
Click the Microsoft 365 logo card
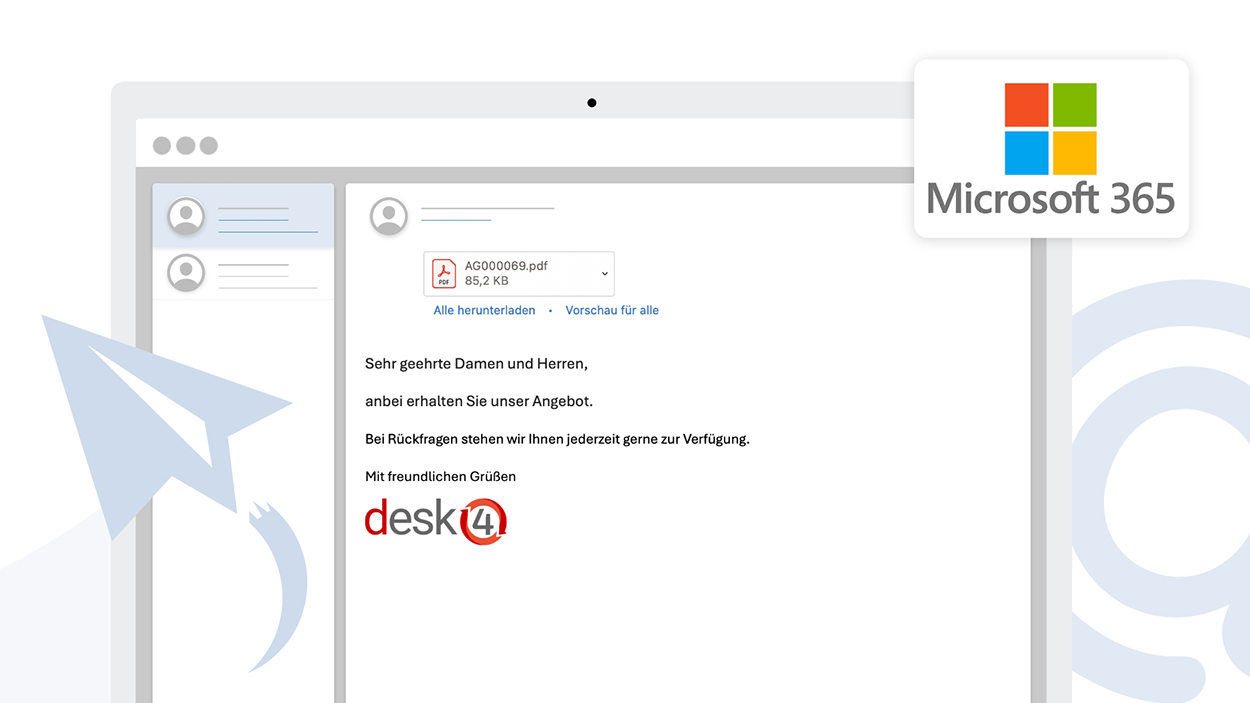[1051, 148]
